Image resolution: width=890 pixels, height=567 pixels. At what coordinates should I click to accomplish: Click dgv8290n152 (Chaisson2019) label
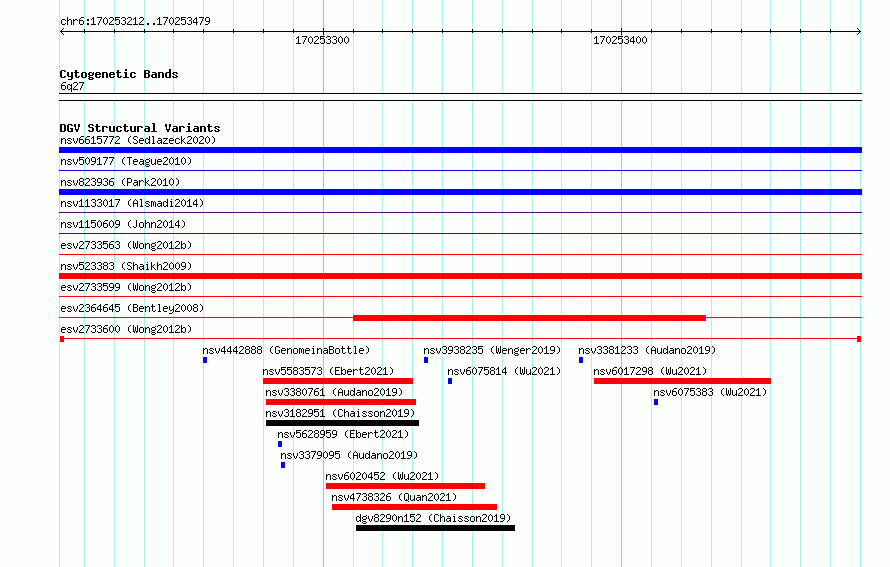pyautogui.click(x=433, y=518)
